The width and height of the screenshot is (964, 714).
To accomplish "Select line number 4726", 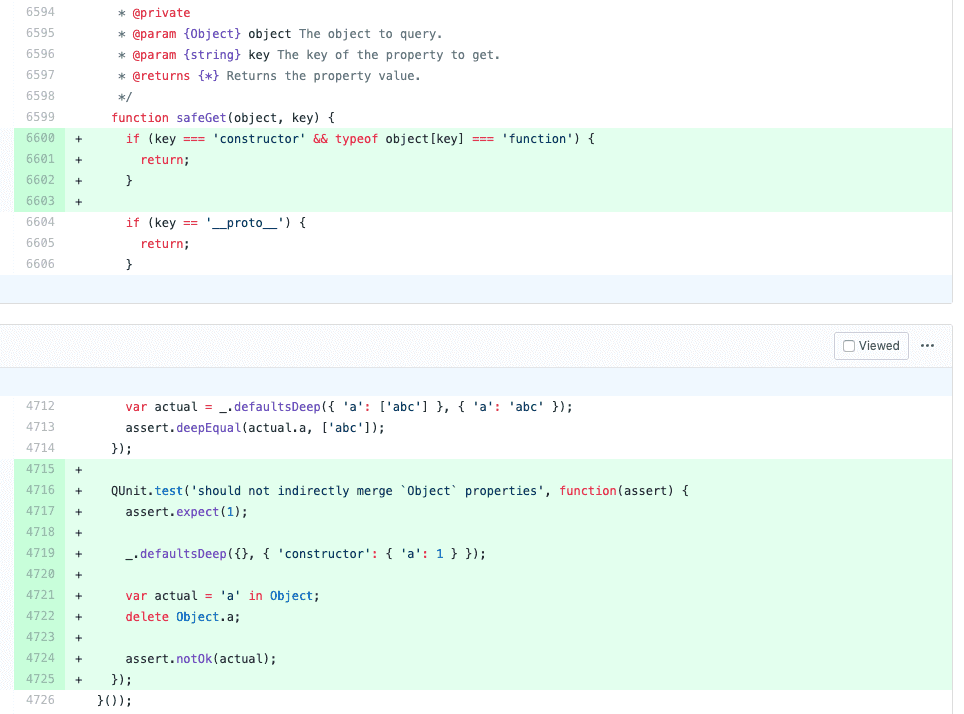I will [x=40, y=700].
